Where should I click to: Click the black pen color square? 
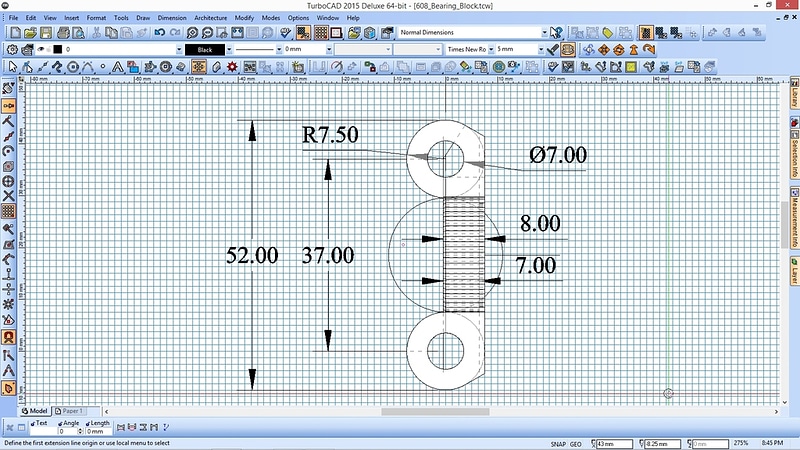coord(58,49)
